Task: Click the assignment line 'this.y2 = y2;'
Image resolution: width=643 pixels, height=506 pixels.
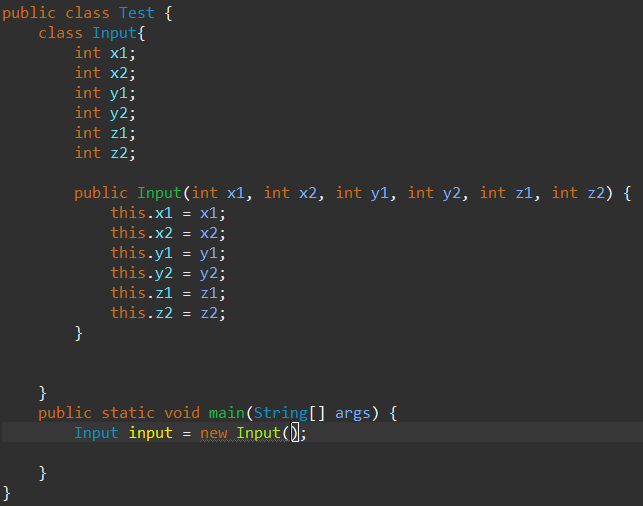Action: coord(168,274)
